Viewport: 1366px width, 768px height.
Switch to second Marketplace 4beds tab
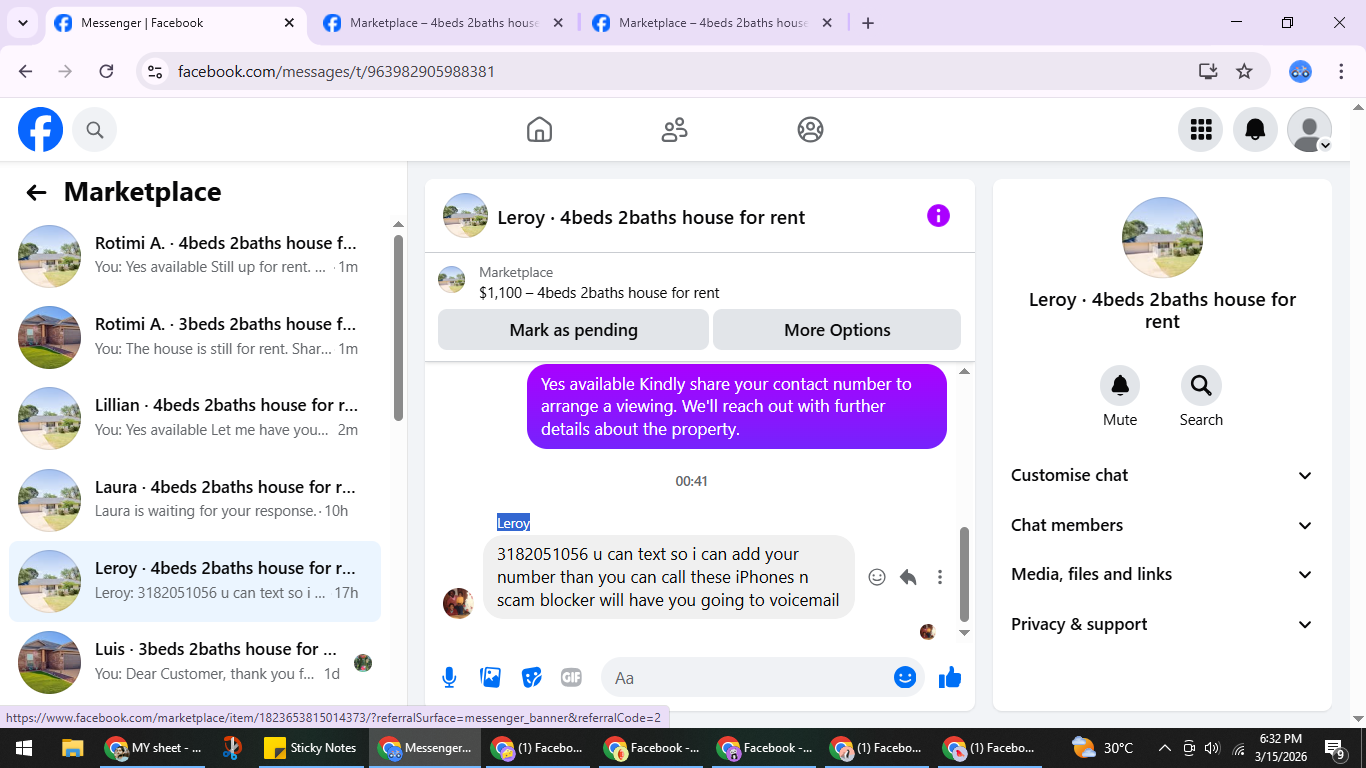[444, 23]
